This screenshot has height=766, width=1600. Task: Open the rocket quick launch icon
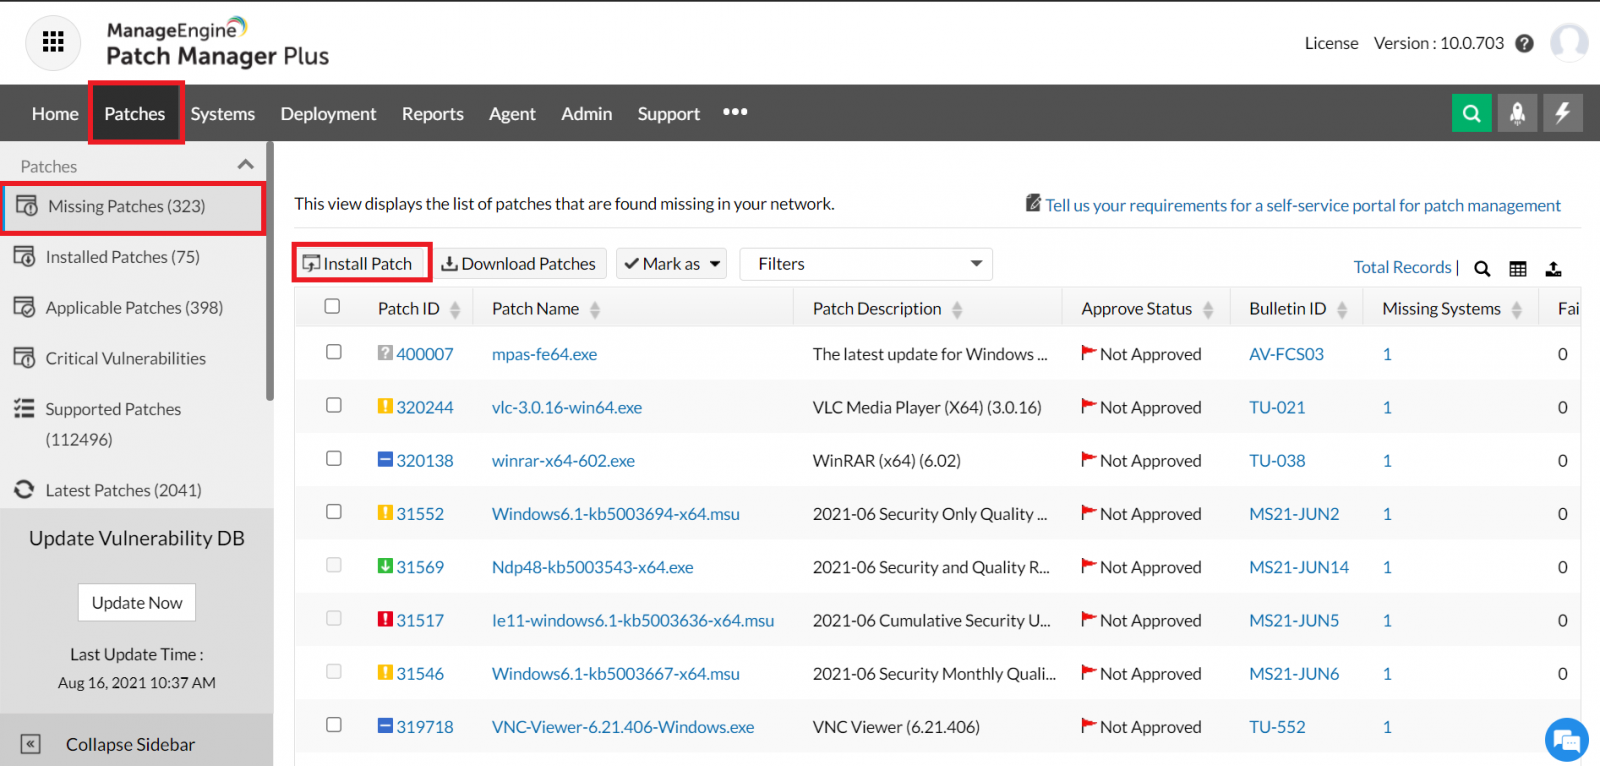pyautogui.click(x=1517, y=113)
